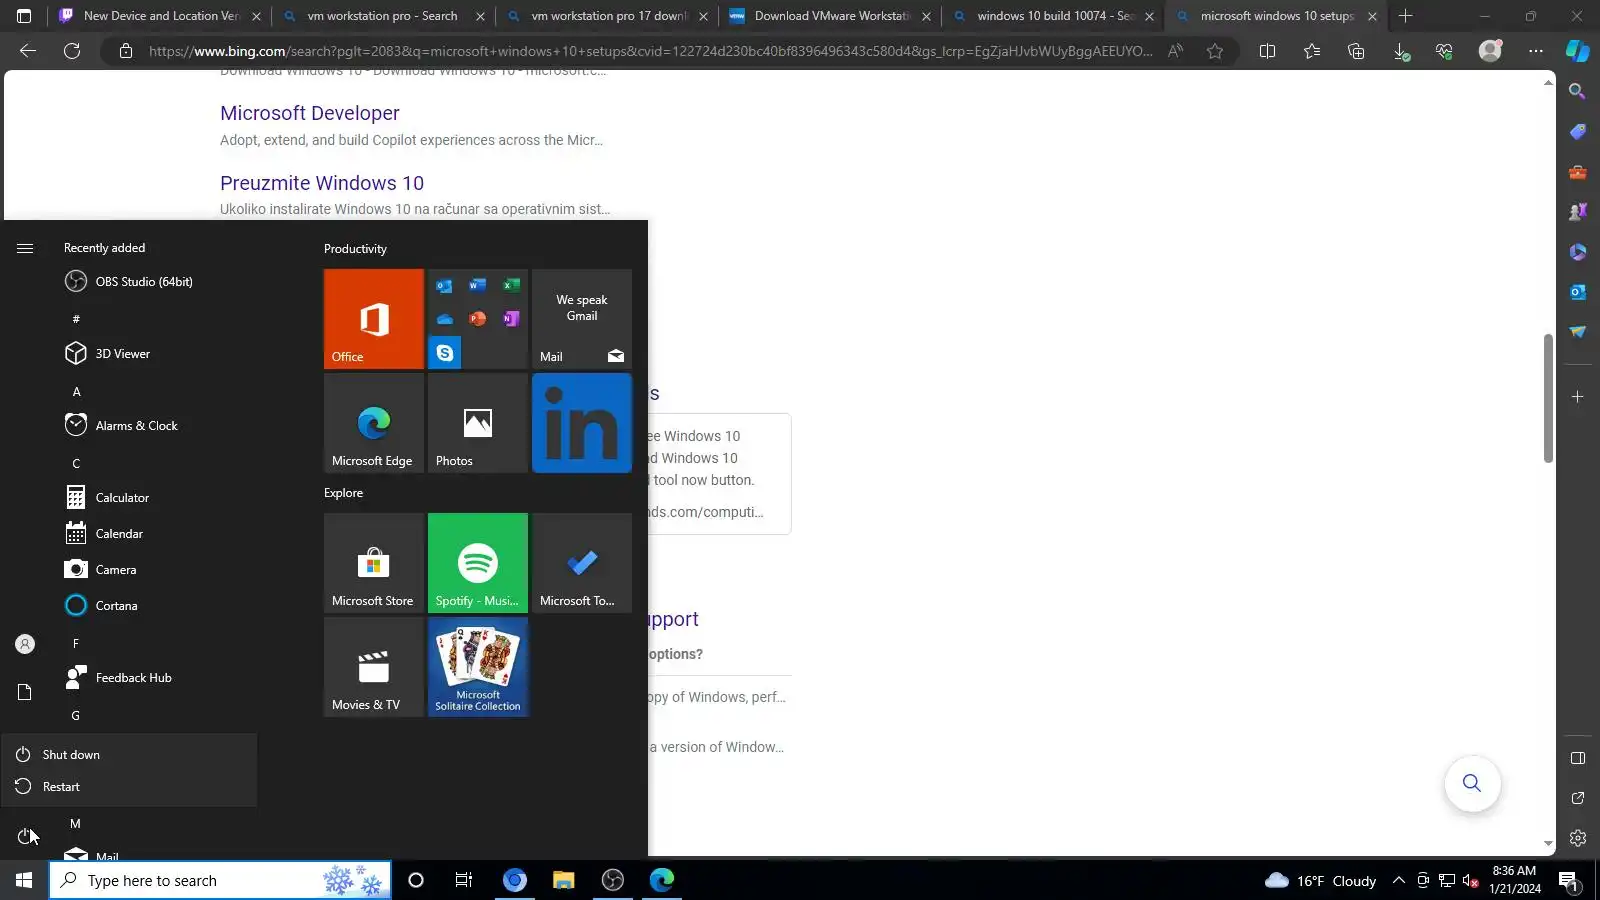Switch to New Device and Location tab
The height and width of the screenshot is (900, 1600).
click(160, 16)
